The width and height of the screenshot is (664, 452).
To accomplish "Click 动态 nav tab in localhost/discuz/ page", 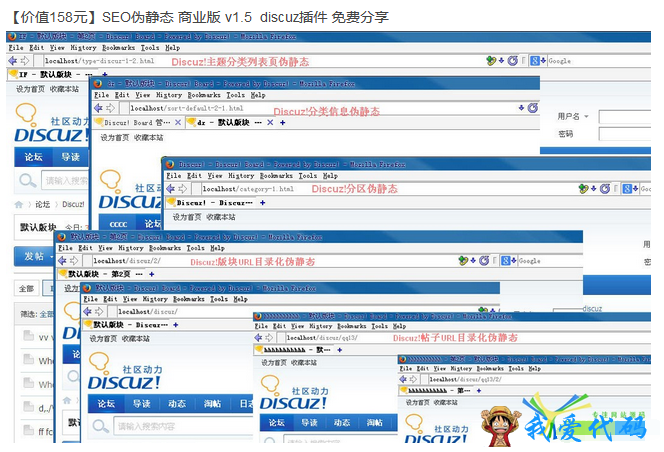I will pos(177,404).
